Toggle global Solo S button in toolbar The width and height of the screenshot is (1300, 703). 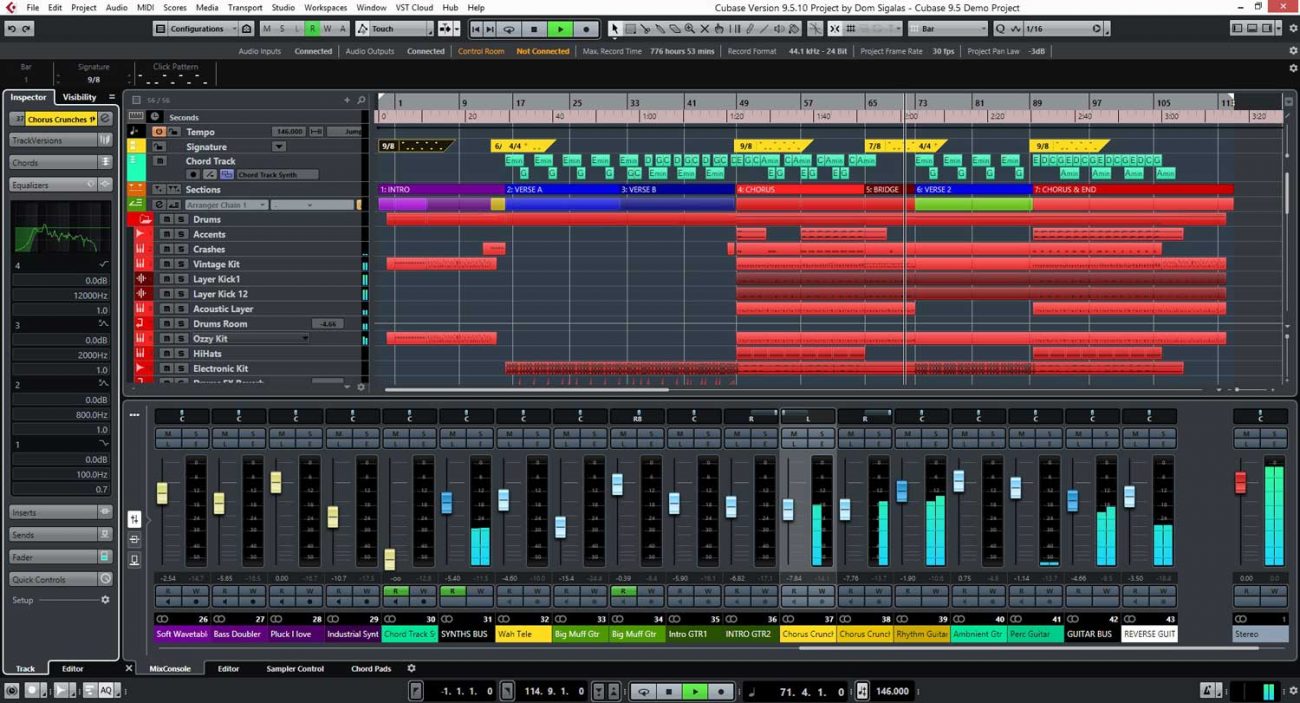[x=282, y=29]
